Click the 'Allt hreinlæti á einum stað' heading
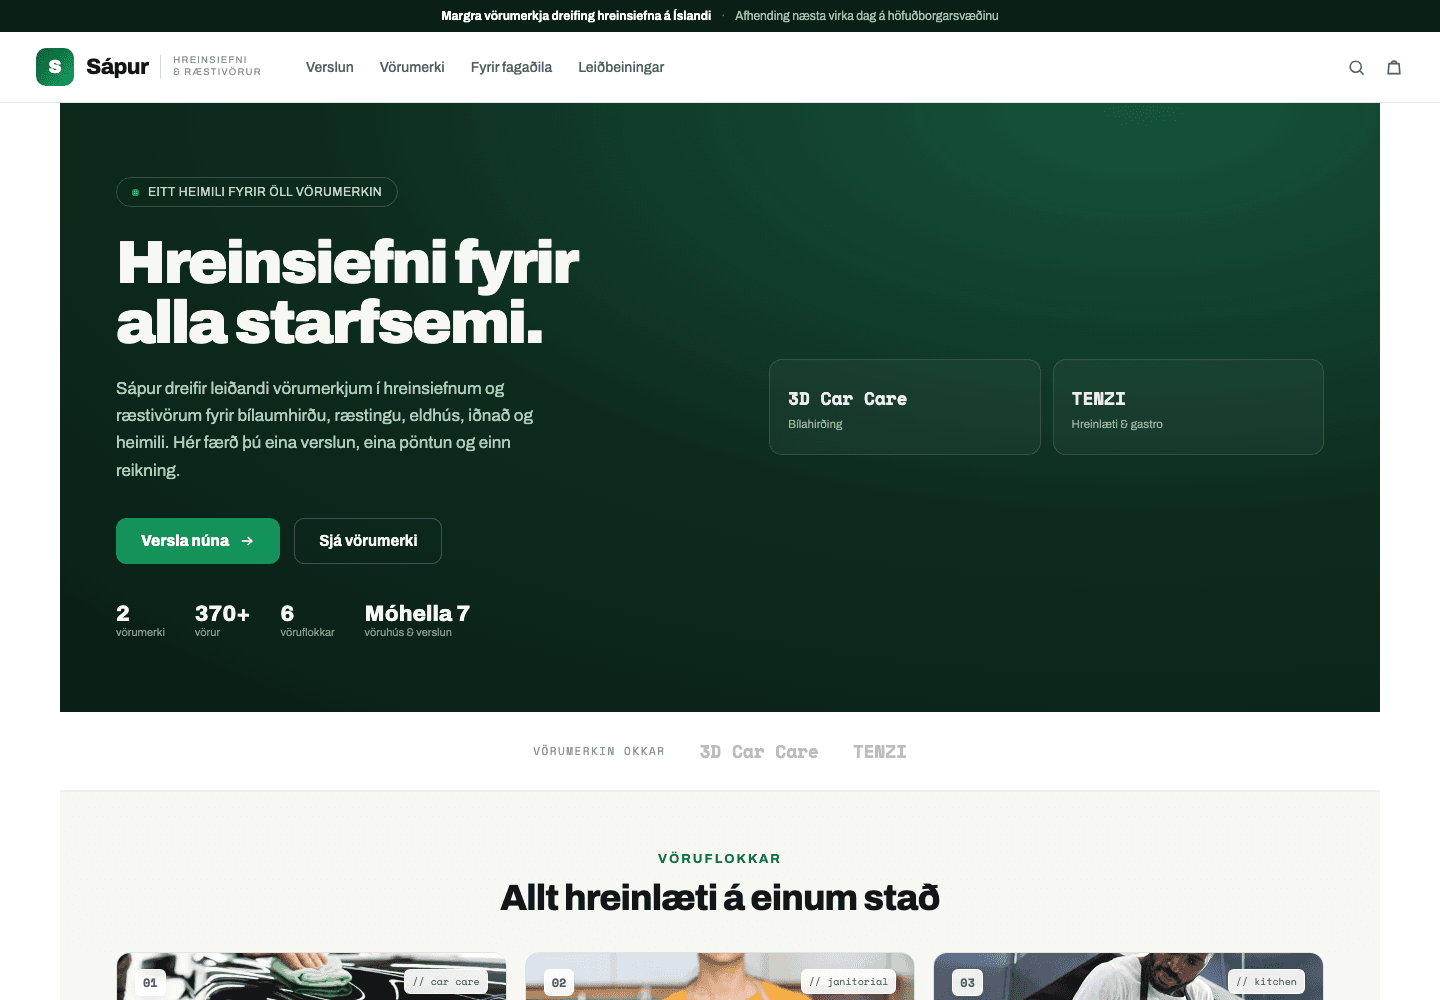The height and width of the screenshot is (1000, 1440). point(720,898)
